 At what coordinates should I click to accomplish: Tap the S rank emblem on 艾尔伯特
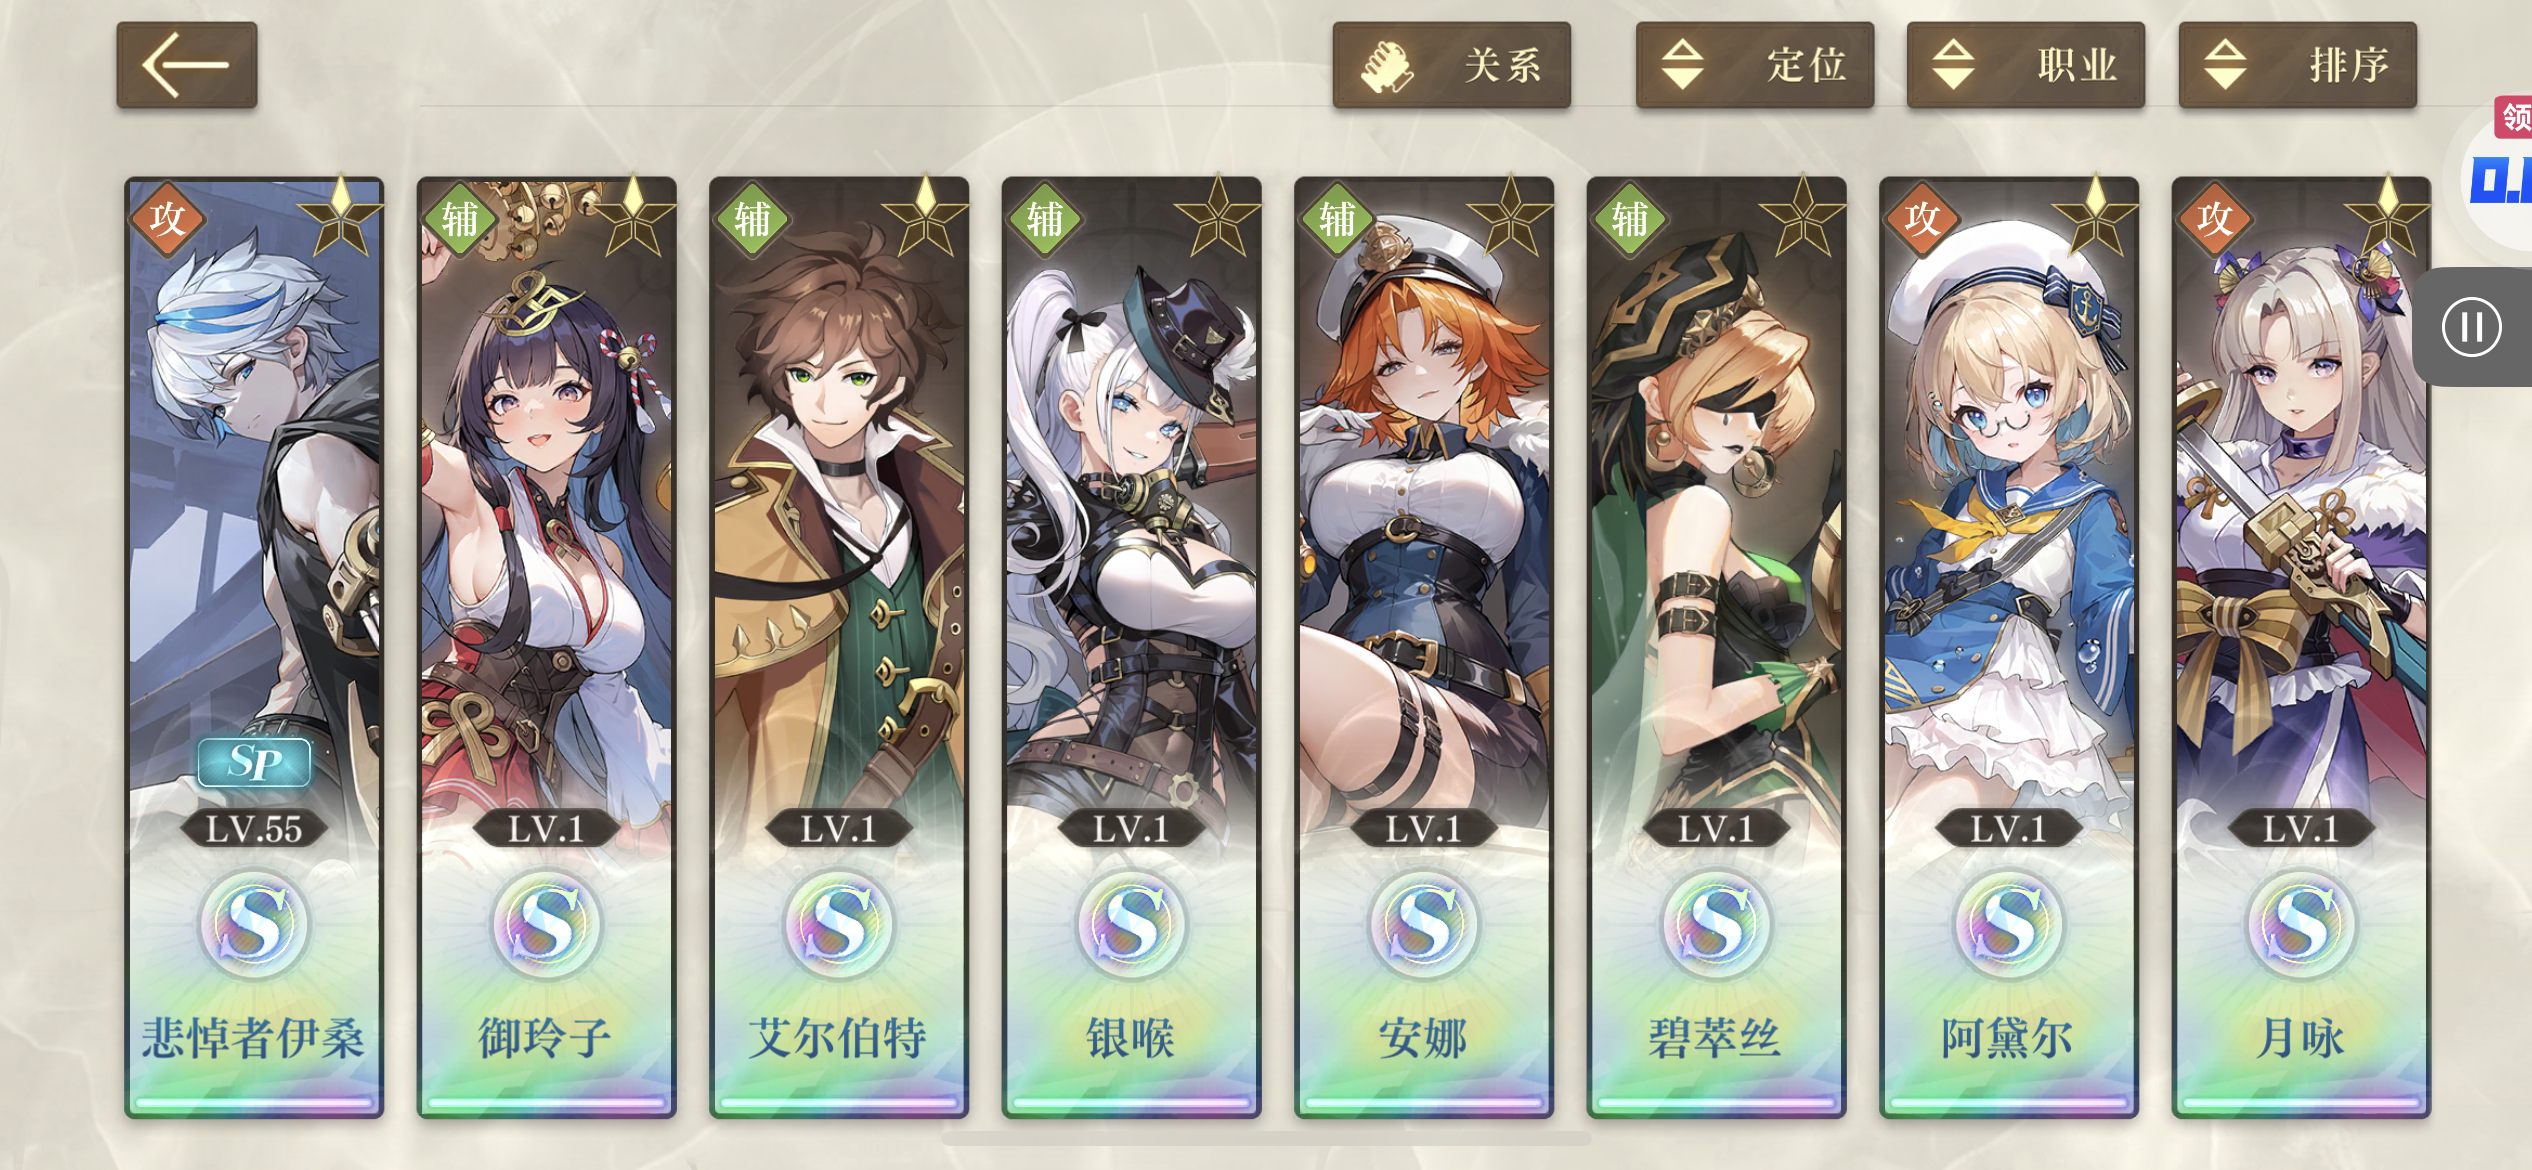click(x=839, y=924)
